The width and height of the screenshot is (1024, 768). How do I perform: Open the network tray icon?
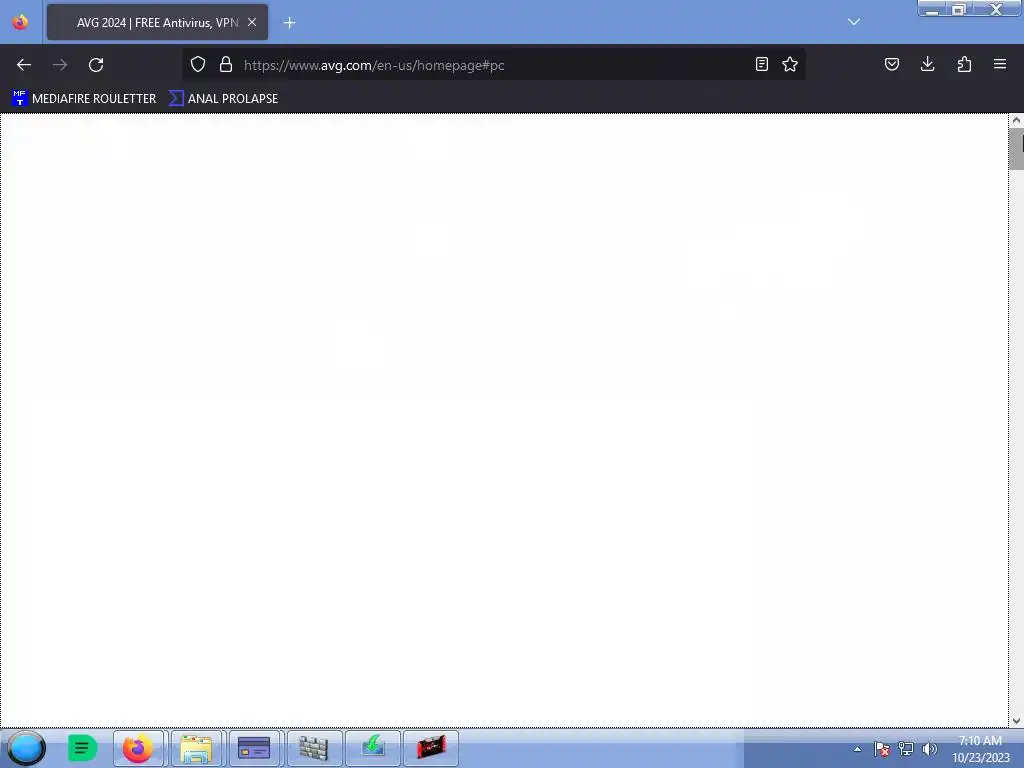tap(906, 749)
